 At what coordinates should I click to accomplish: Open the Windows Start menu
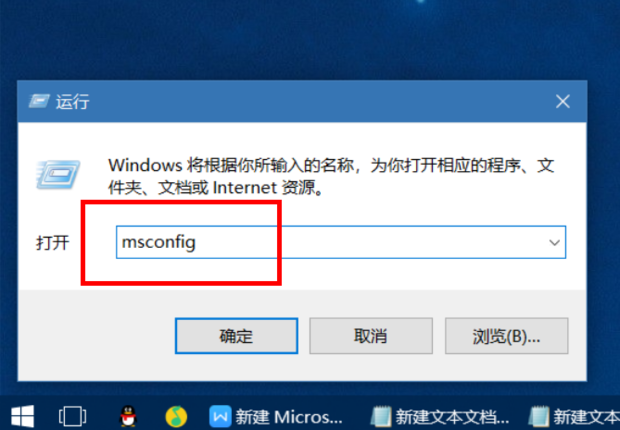23,417
